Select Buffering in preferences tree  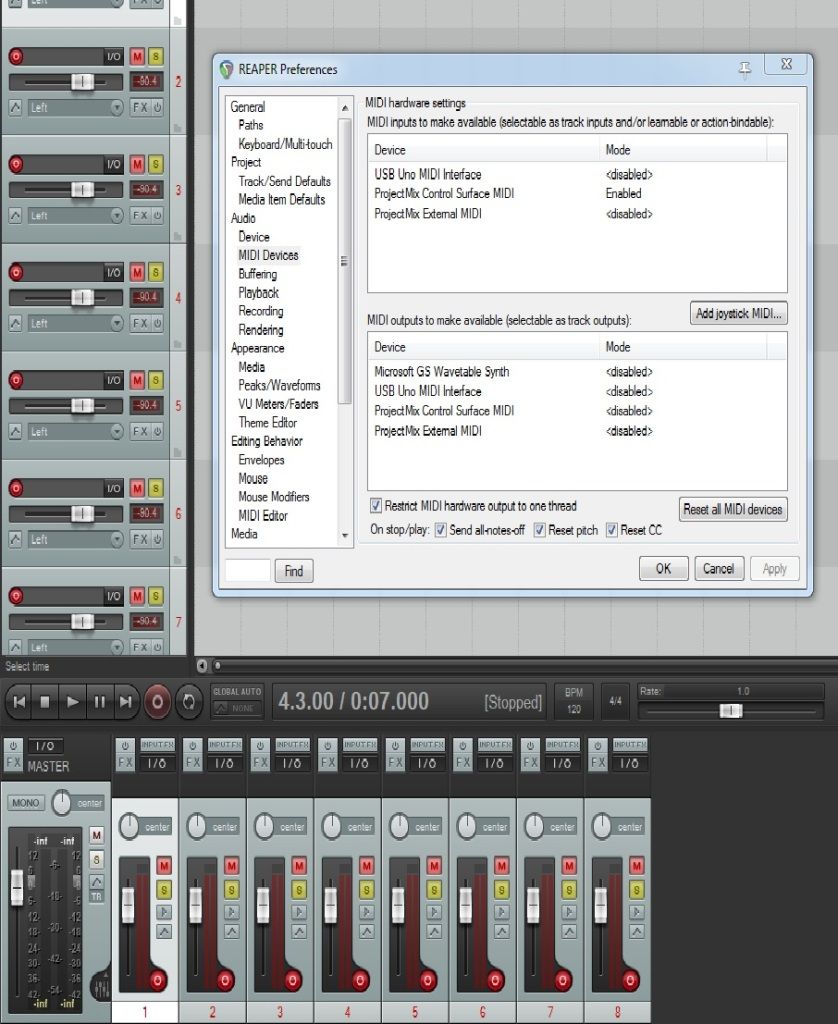[x=258, y=274]
